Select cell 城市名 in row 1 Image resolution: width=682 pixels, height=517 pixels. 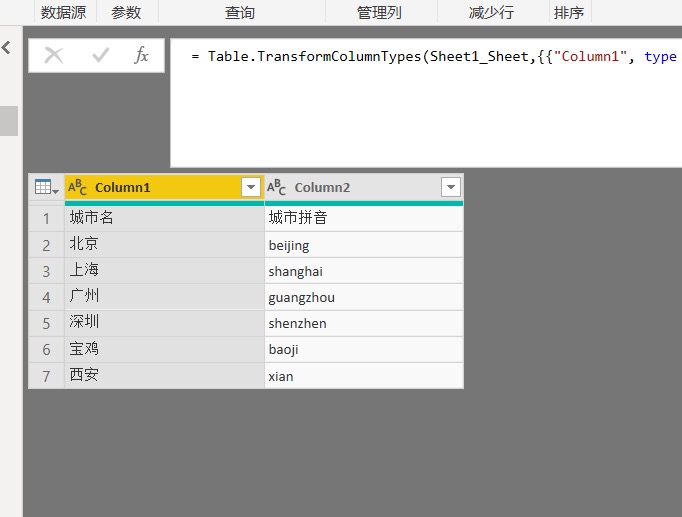(x=164, y=218)
